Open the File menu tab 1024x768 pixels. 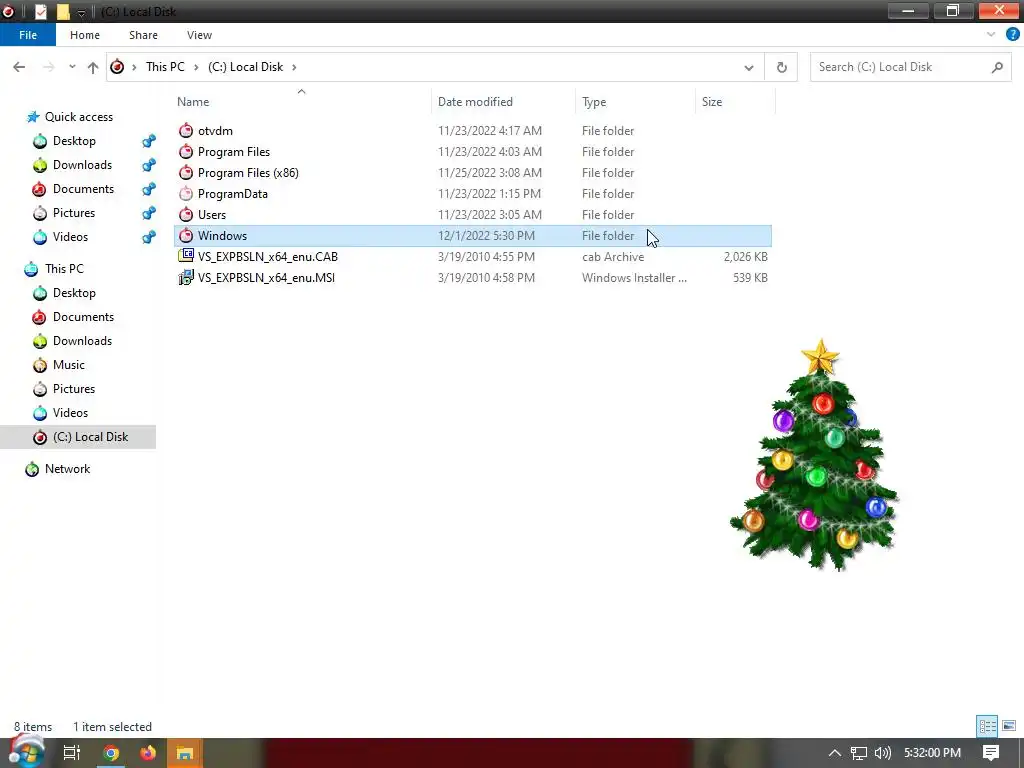(28, 35)
